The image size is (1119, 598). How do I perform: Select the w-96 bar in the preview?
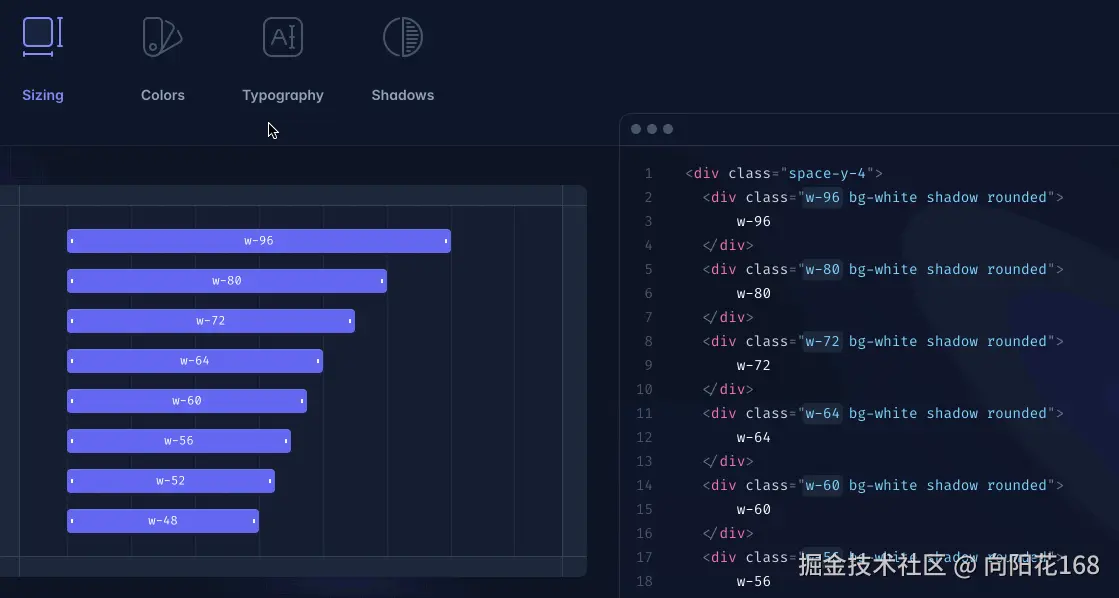point(258,240)
